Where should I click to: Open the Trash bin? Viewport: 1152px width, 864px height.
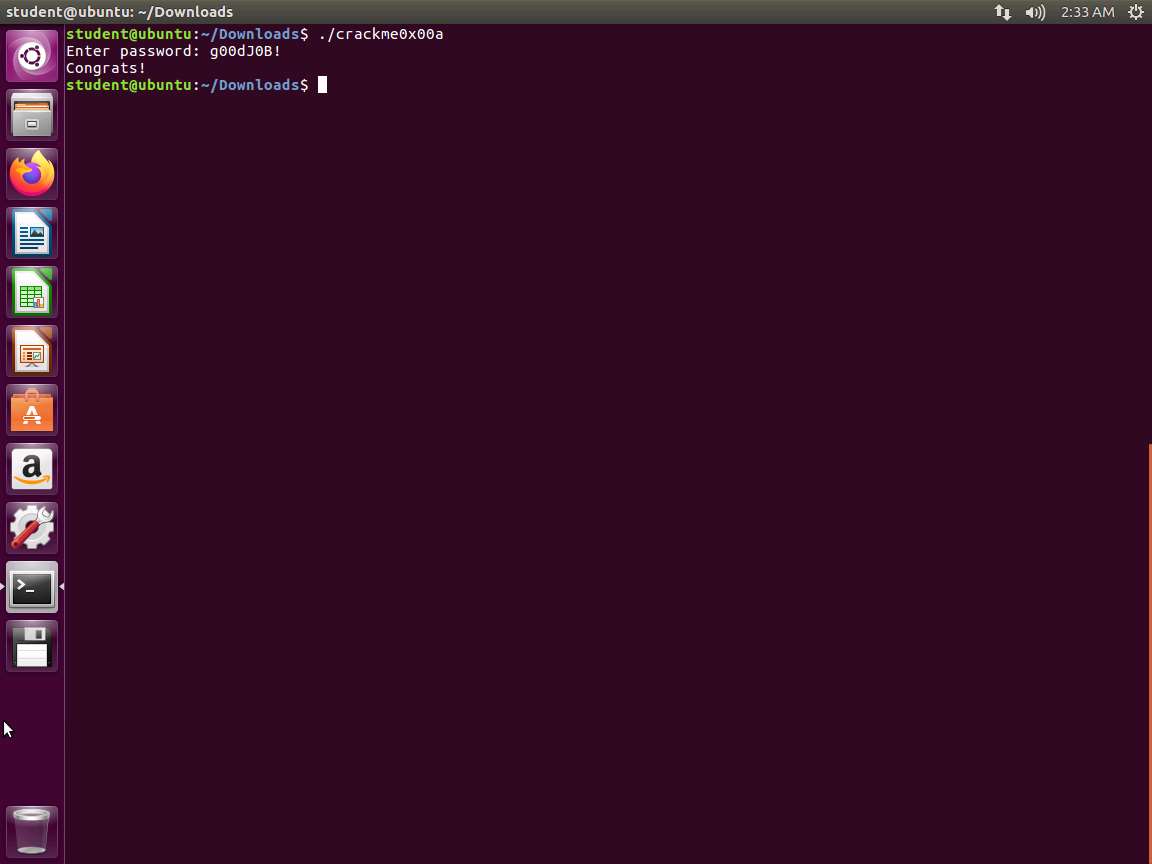pos(32,830)
